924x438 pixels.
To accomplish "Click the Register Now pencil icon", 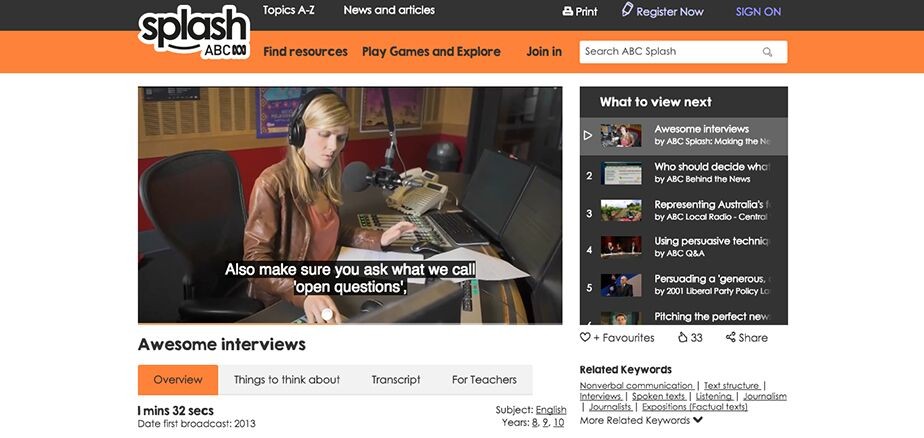I will [627, 11].
